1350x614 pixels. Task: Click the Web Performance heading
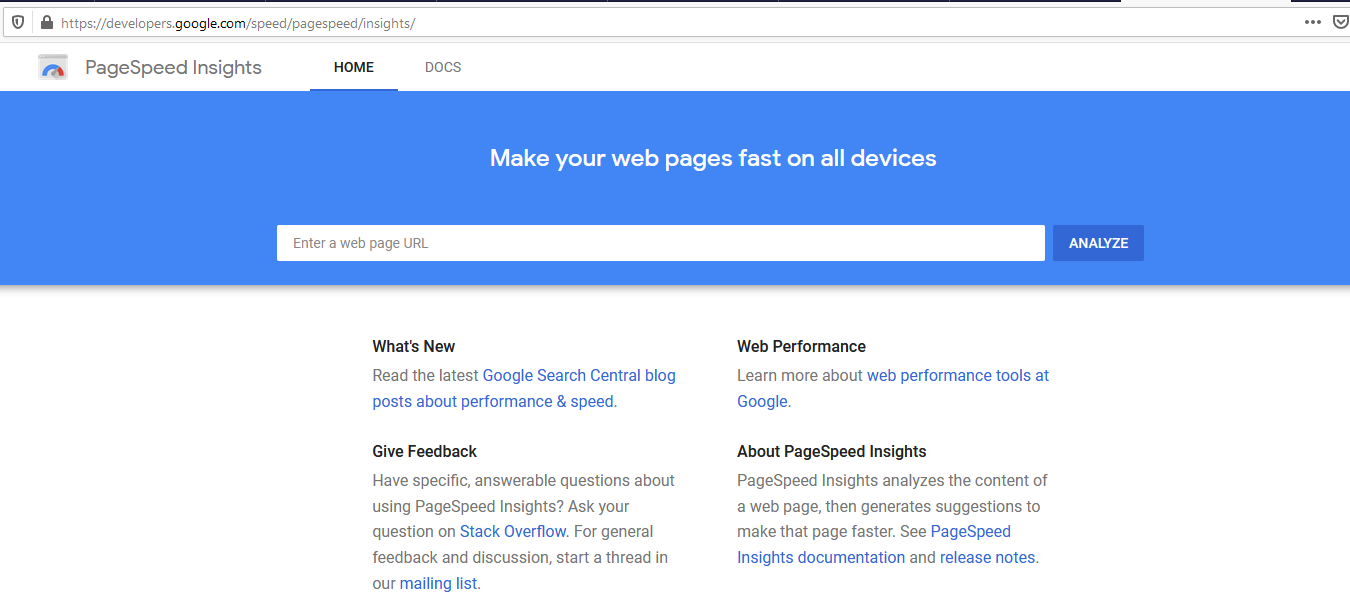point(801,347)
